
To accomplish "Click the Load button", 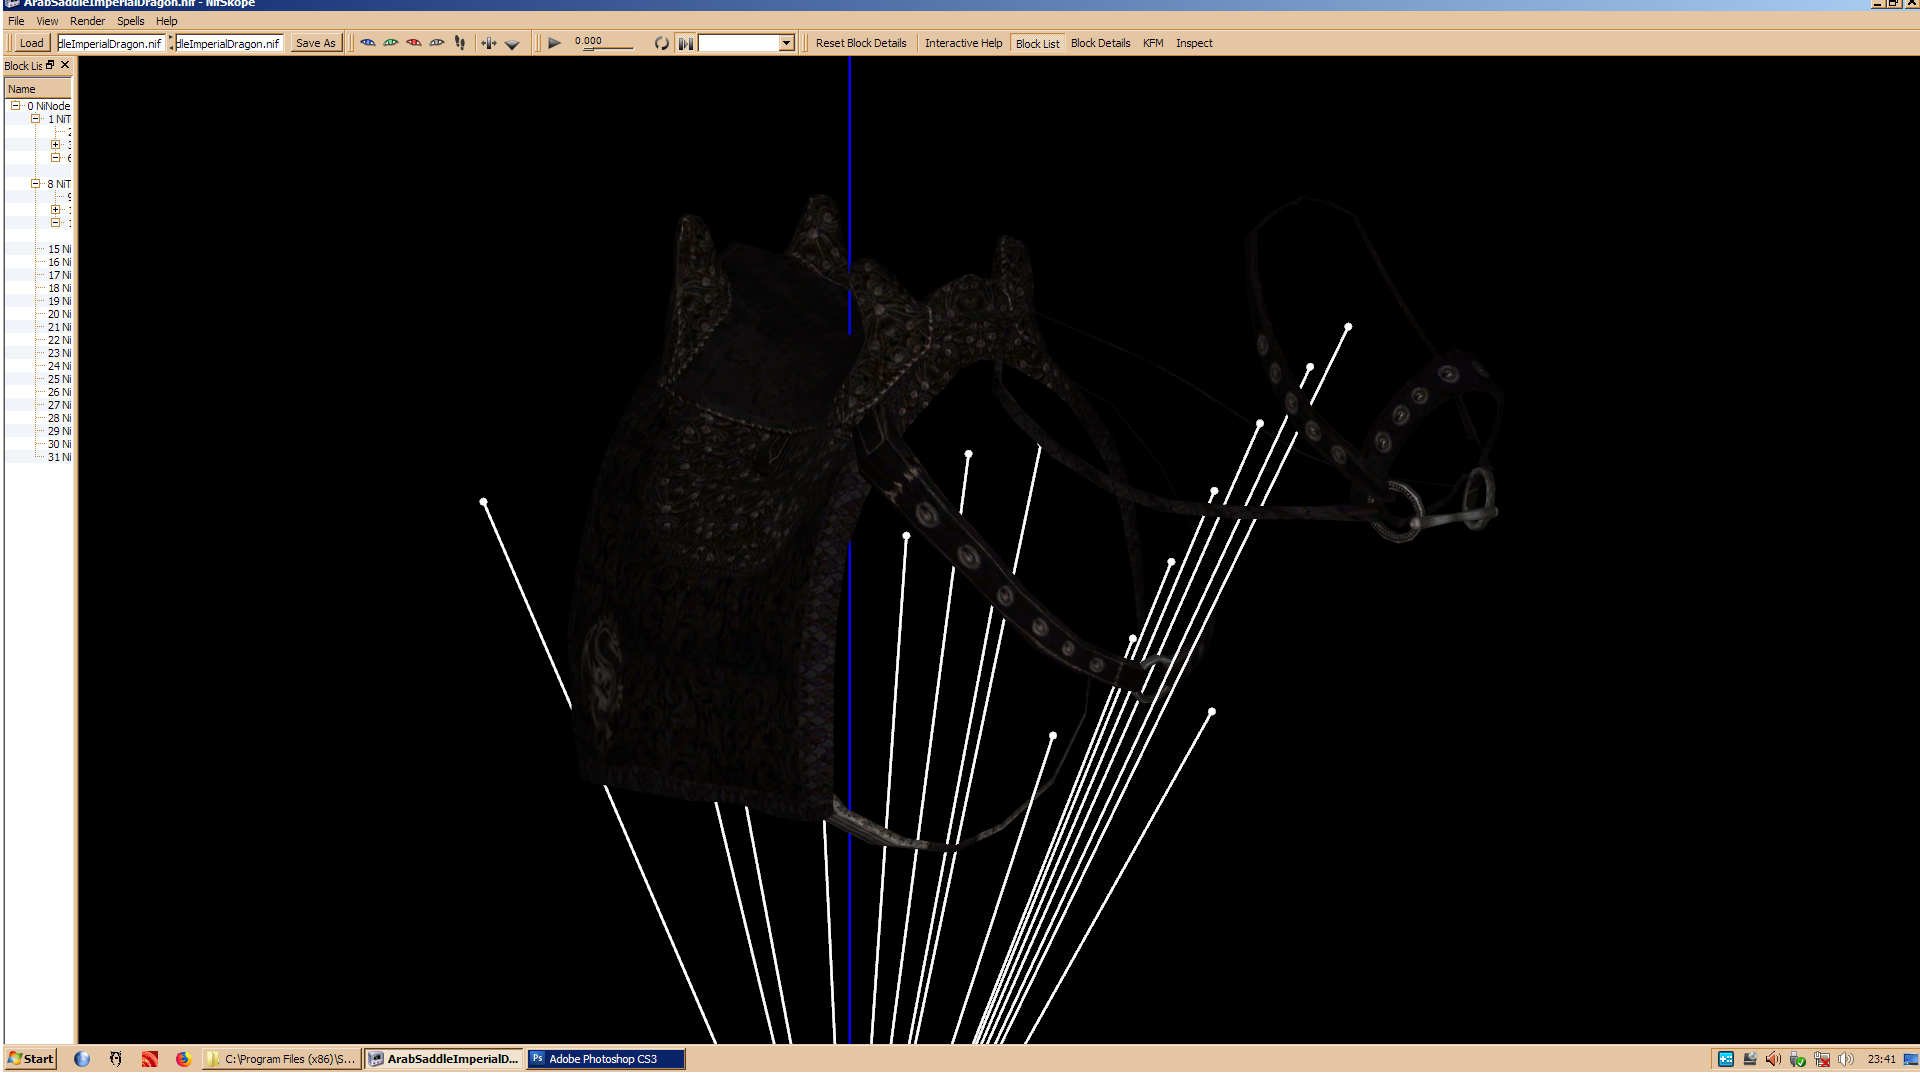I will pos(31,43).
